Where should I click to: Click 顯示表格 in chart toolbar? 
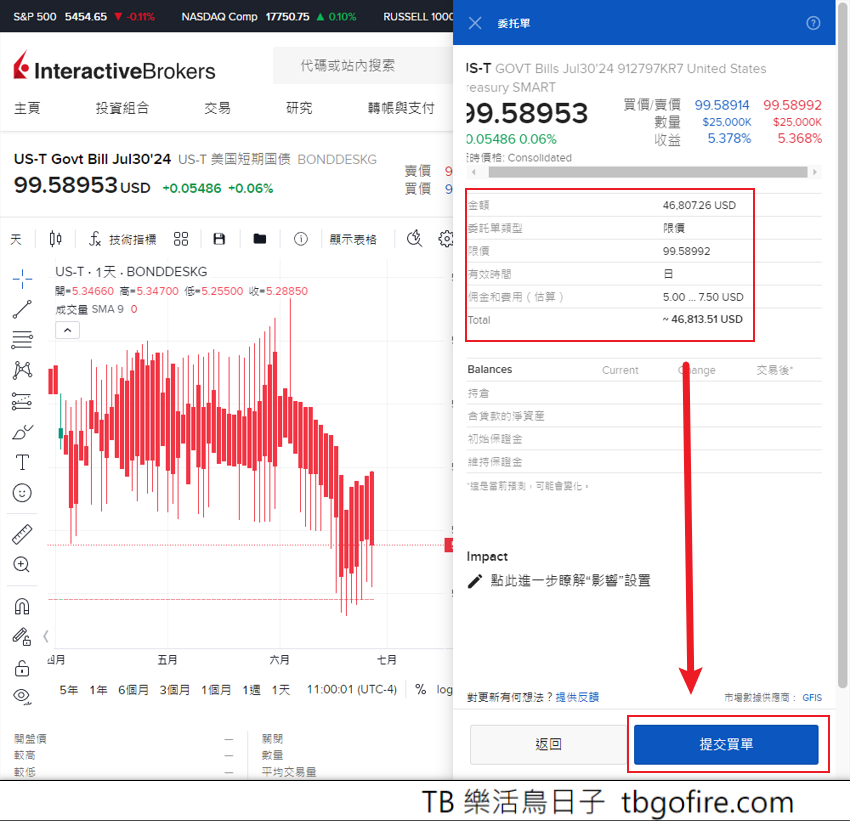(353, 239)
